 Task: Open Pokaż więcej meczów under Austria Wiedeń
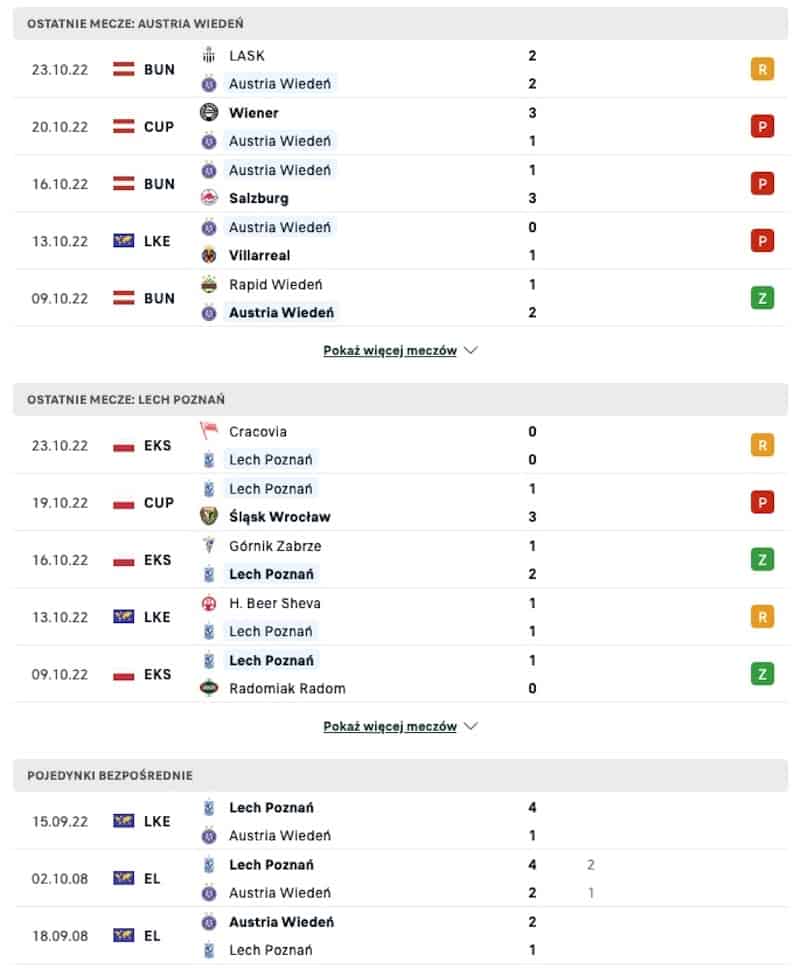390,350
